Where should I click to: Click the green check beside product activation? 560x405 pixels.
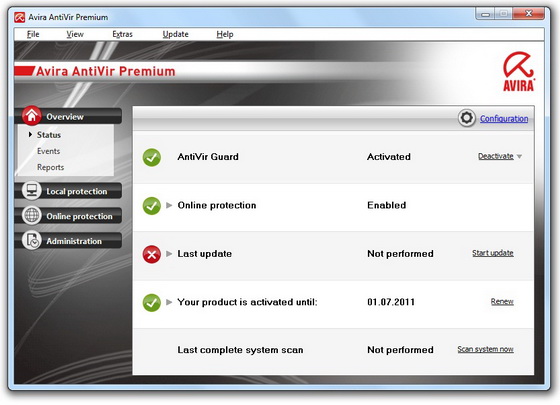coord(152,303)
